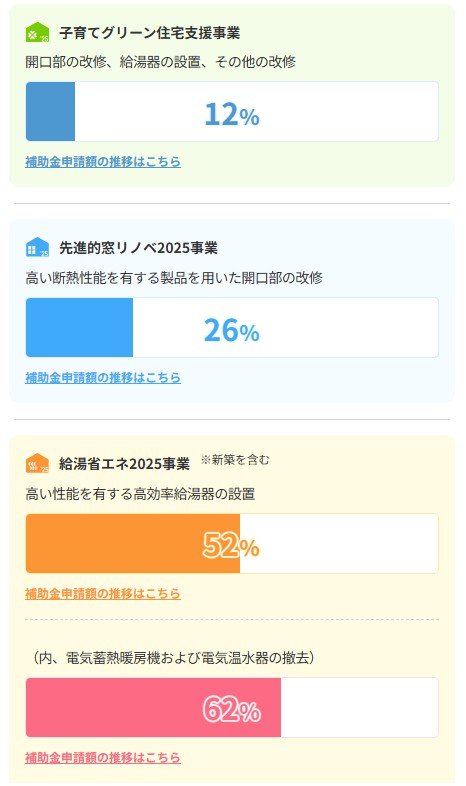Click the ※新築を含む note
Screen dimensions: 466x786
235,460
